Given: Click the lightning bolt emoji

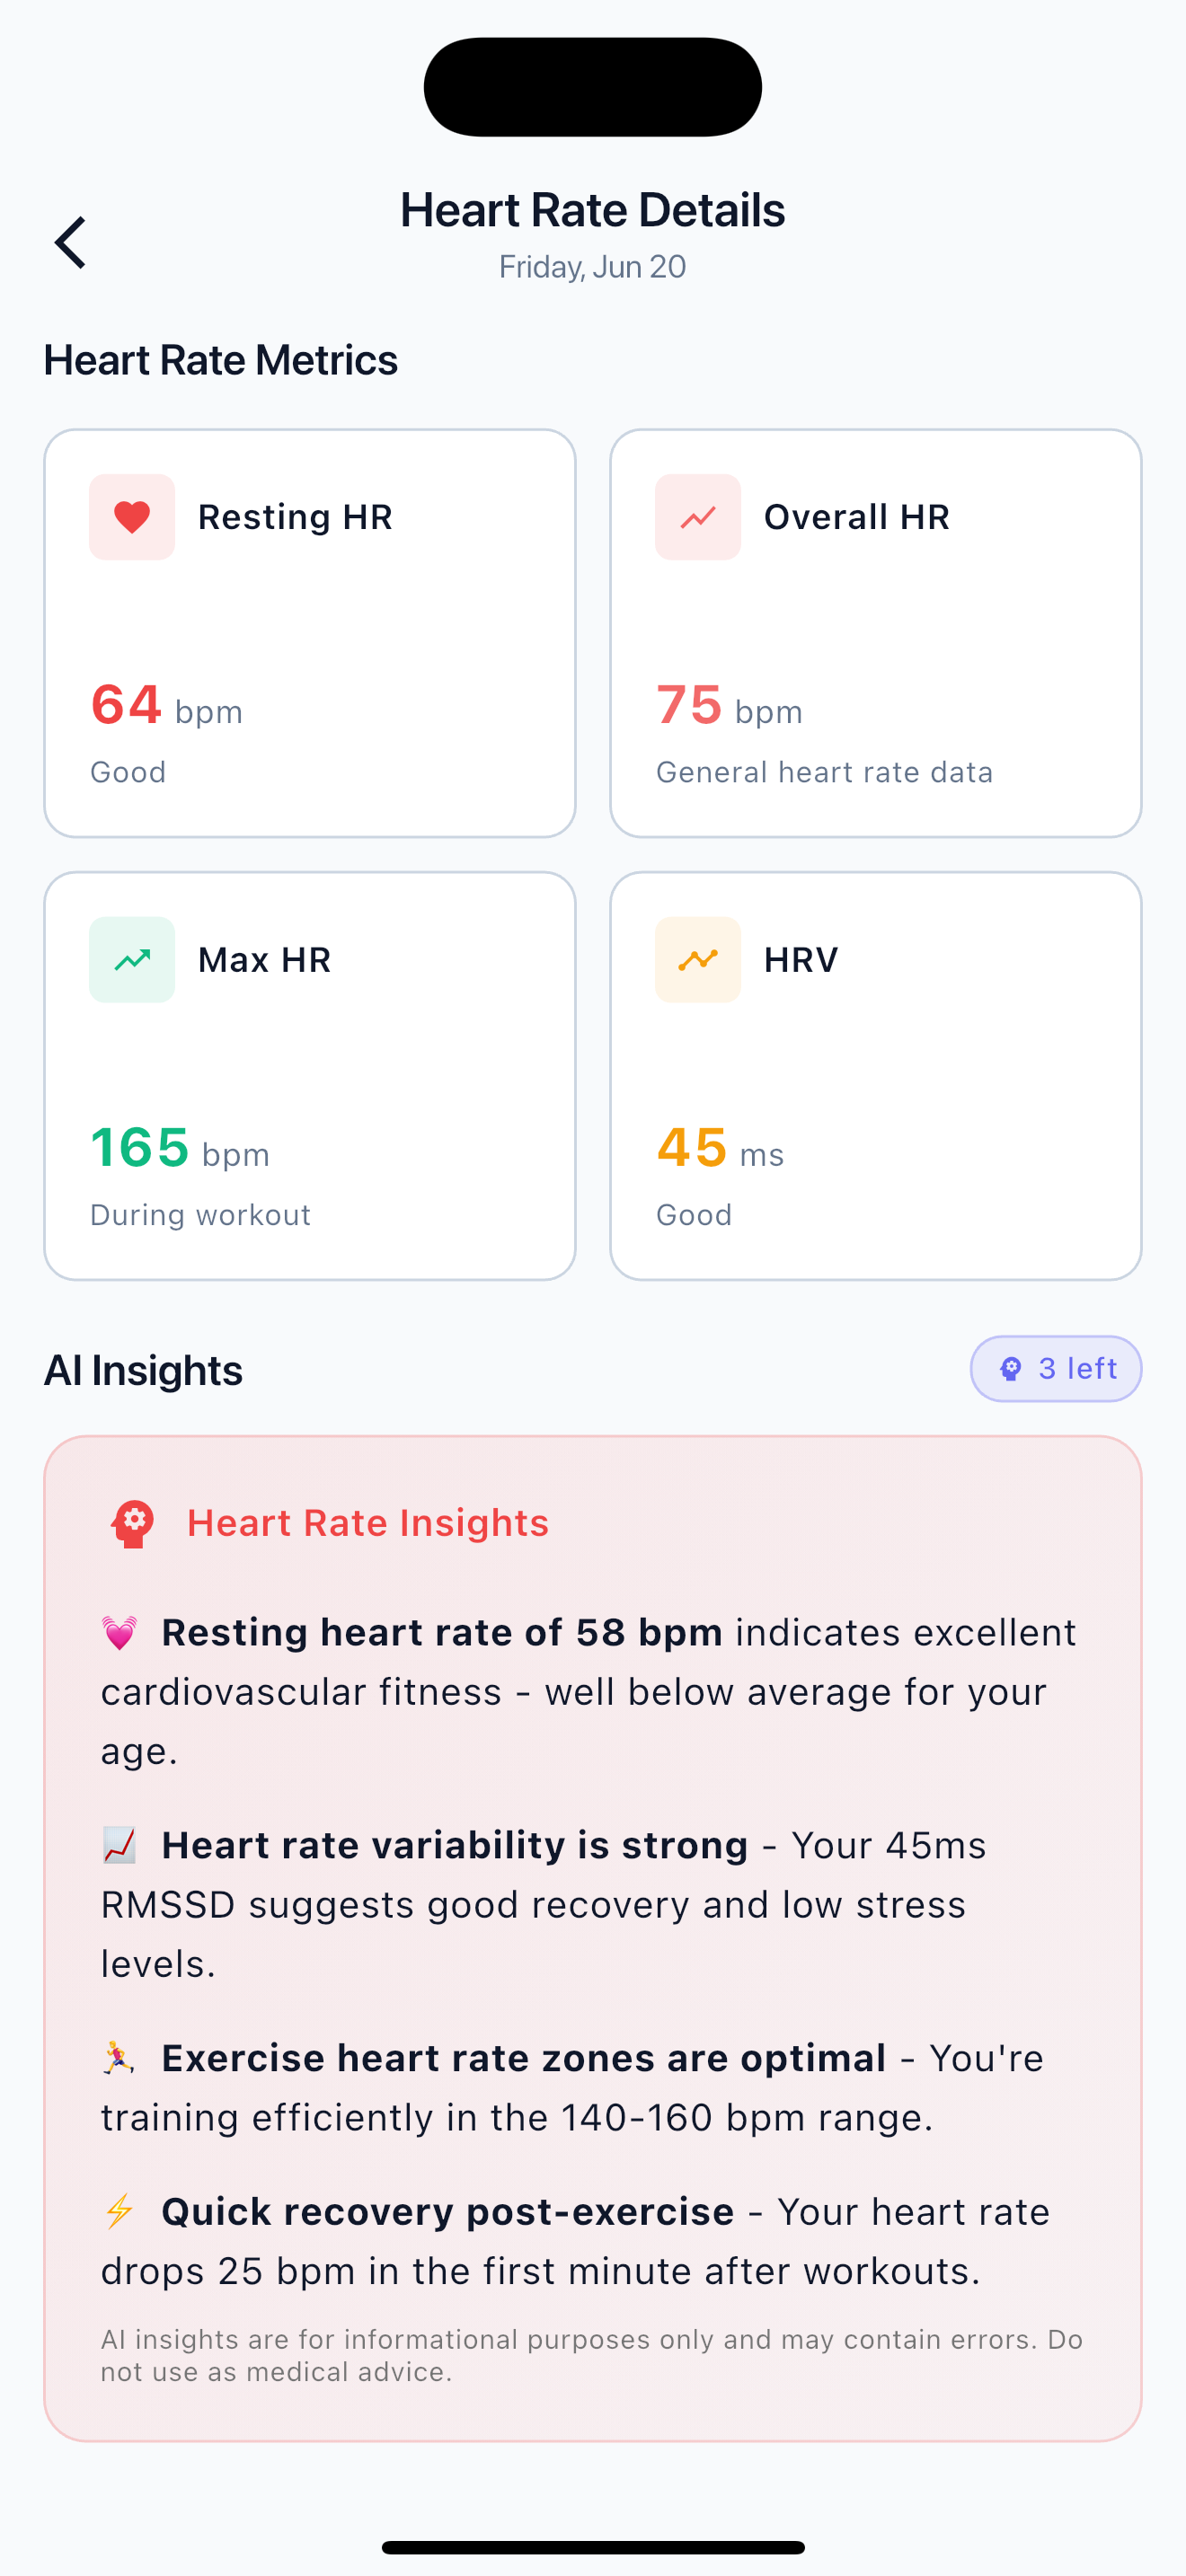Looking at the screenshot, I should coord(120,2212).
